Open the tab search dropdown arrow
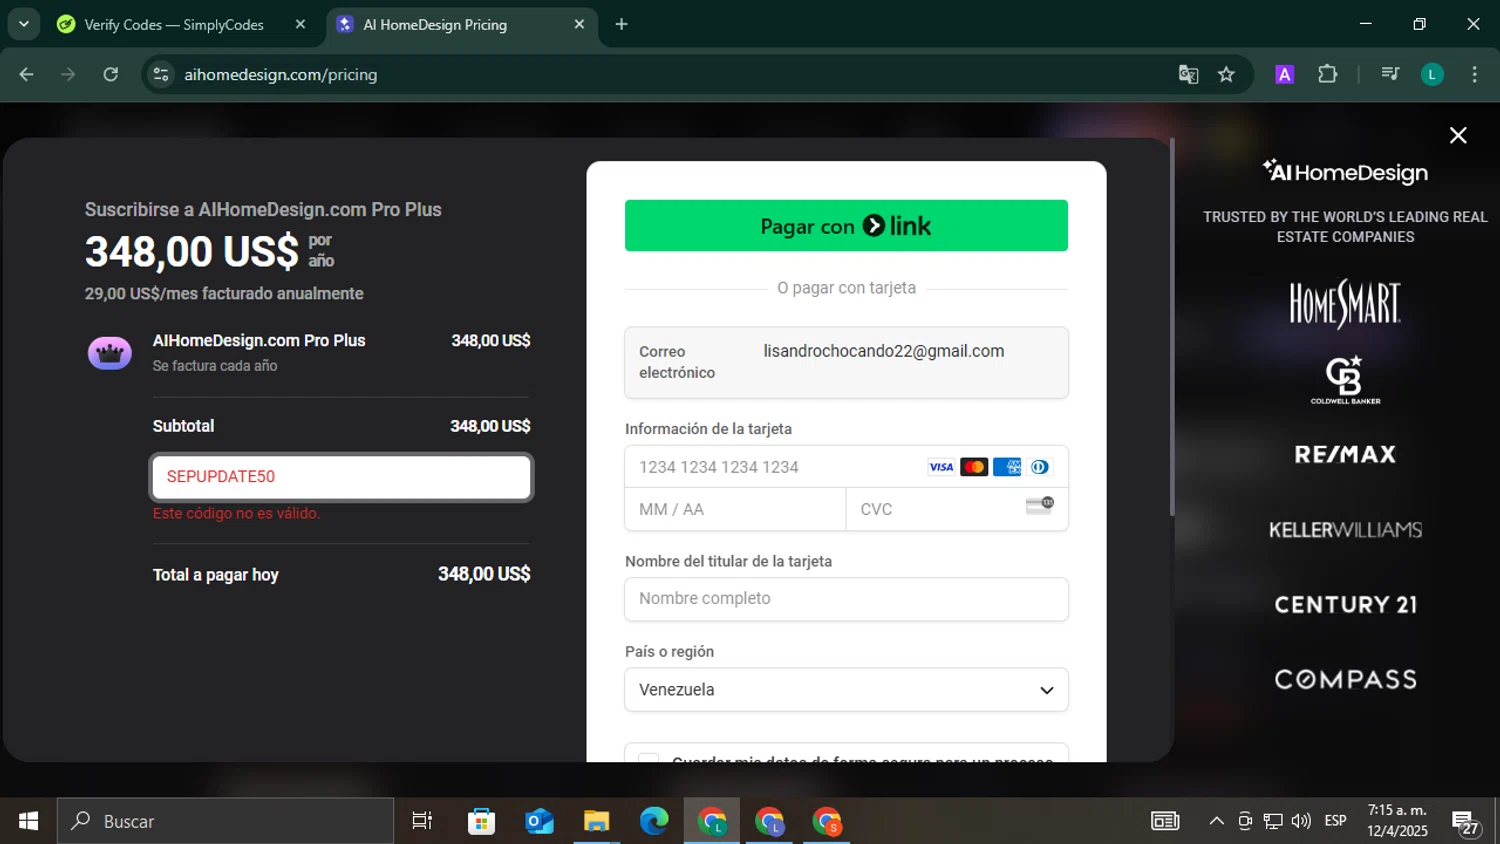The height and width of the screenshot is (844, 1500). click(24, 24)
